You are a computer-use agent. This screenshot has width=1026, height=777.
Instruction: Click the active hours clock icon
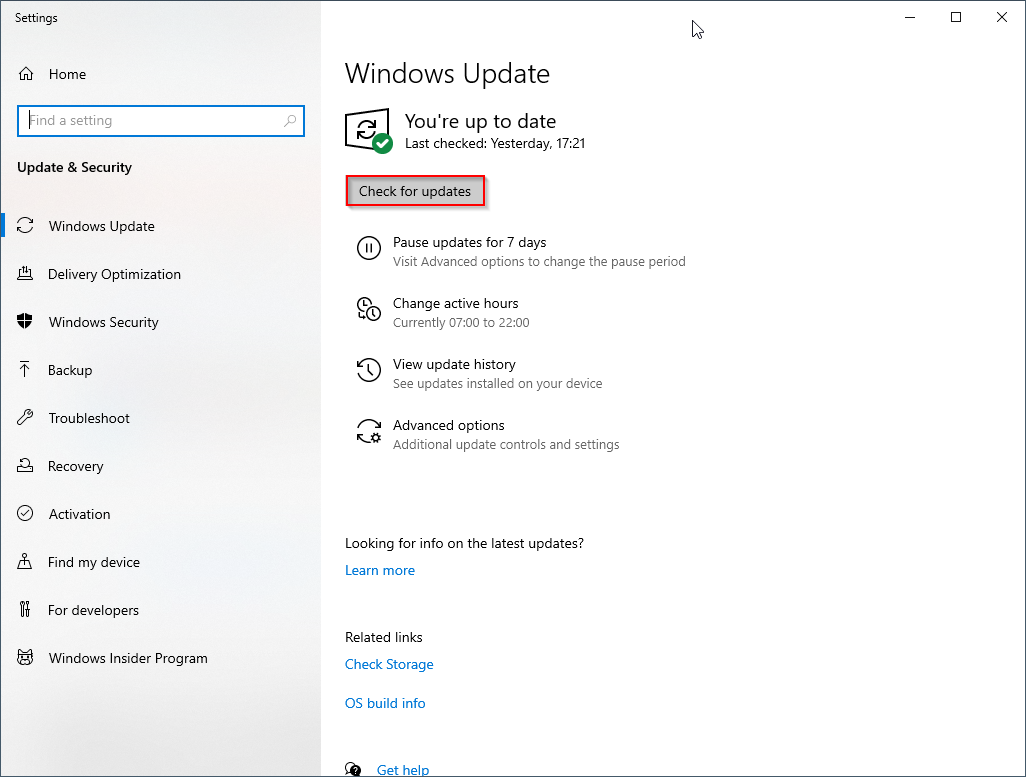click(x=368, y=309)
